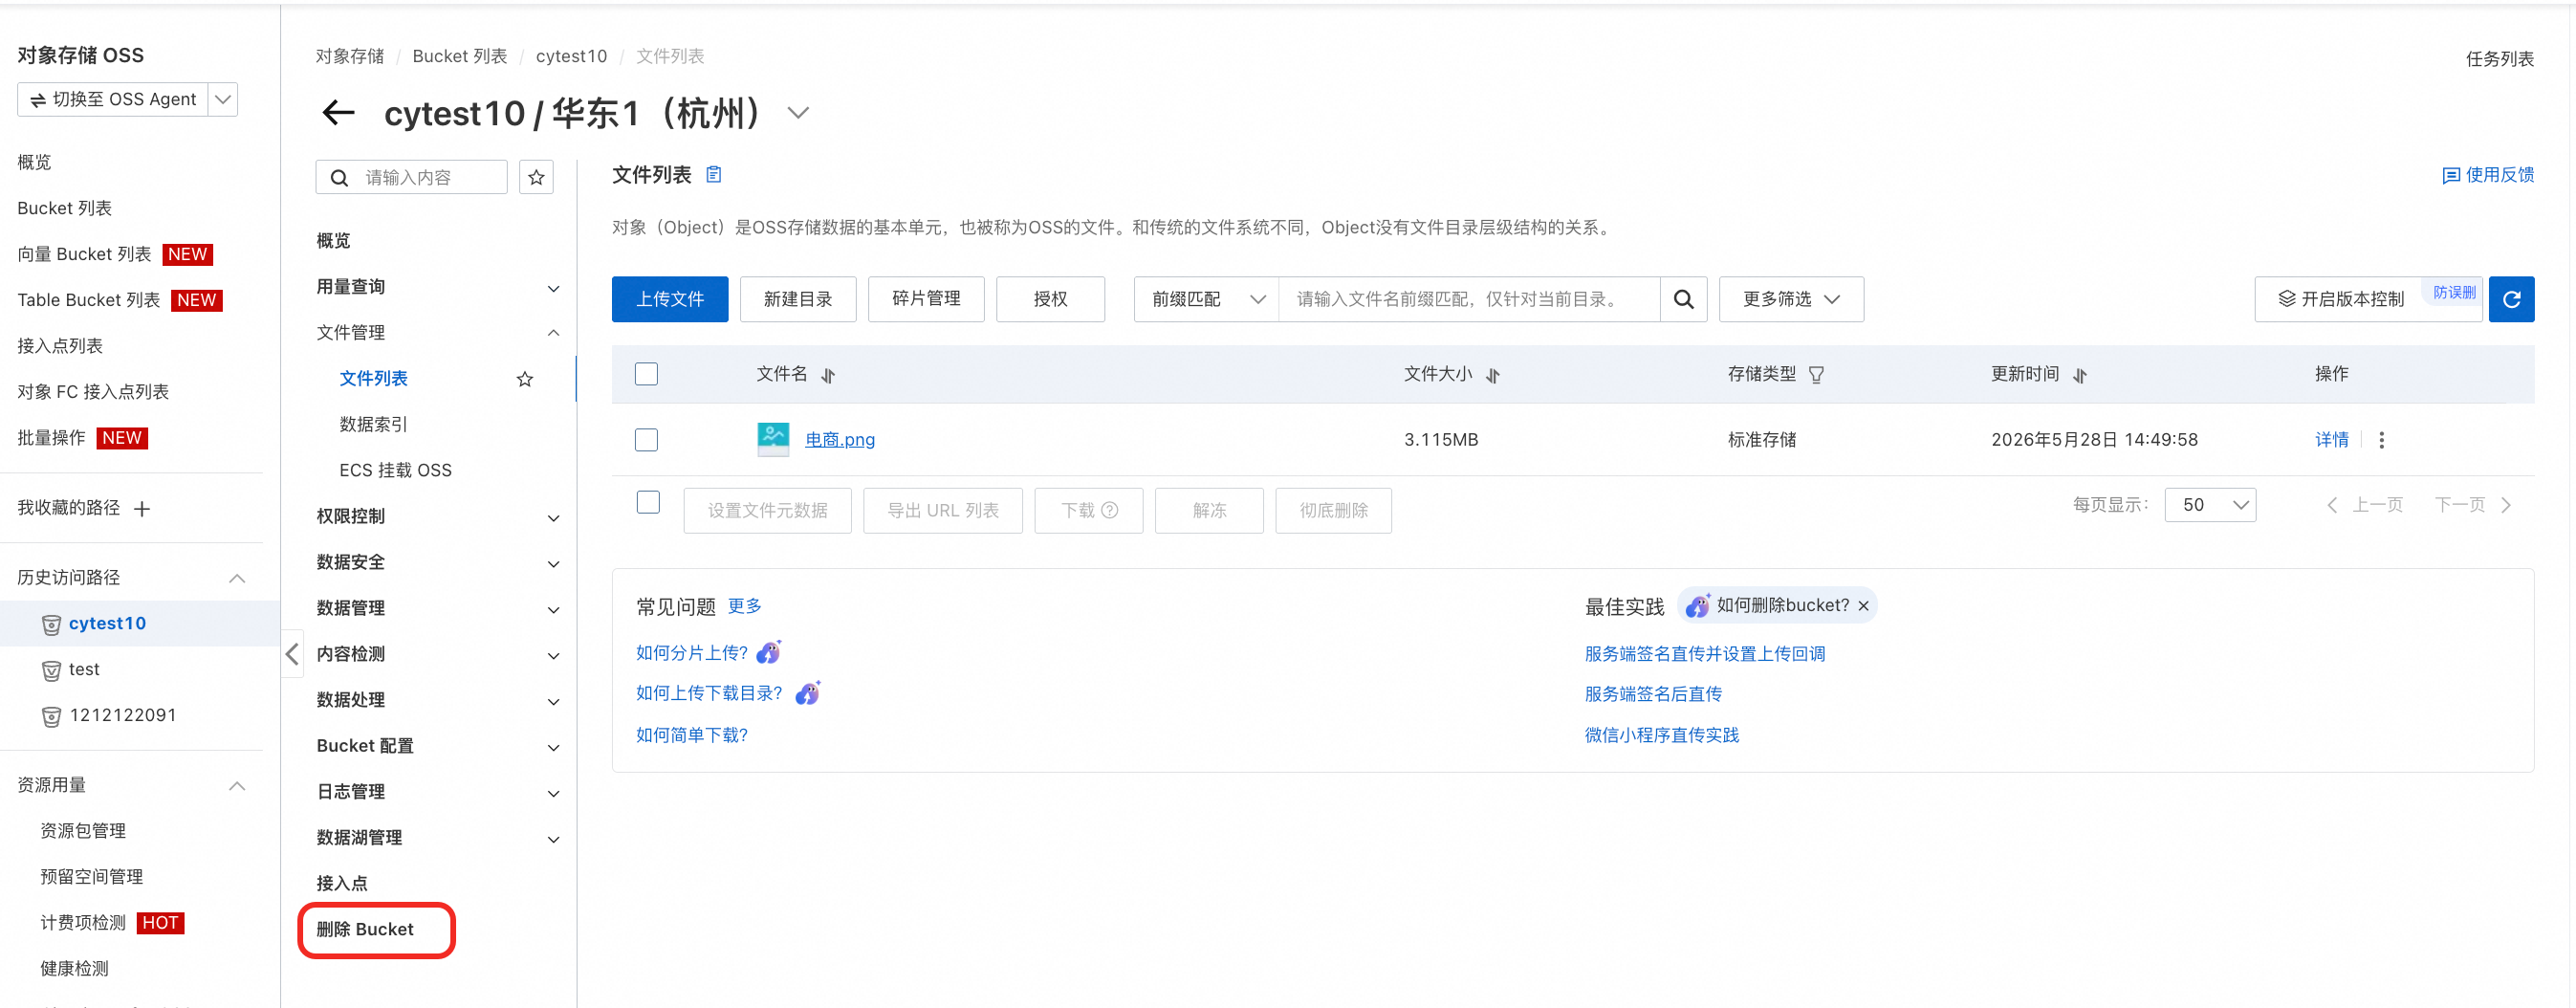The height and width of the screenshot is (1008, 2576).
Task: Click Bucket 列表 breadcrumb
Action: point(460,56)
